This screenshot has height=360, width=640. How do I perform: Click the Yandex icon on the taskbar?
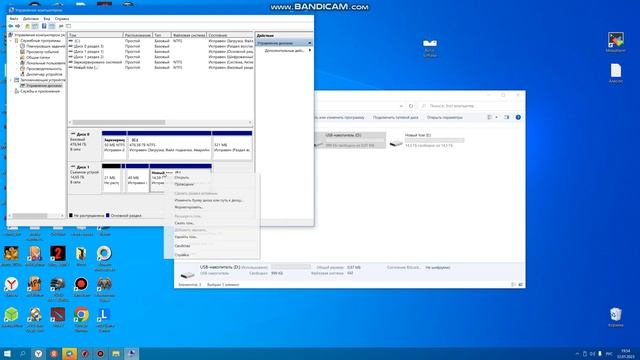pyautogui.click(x=38, y=353)
